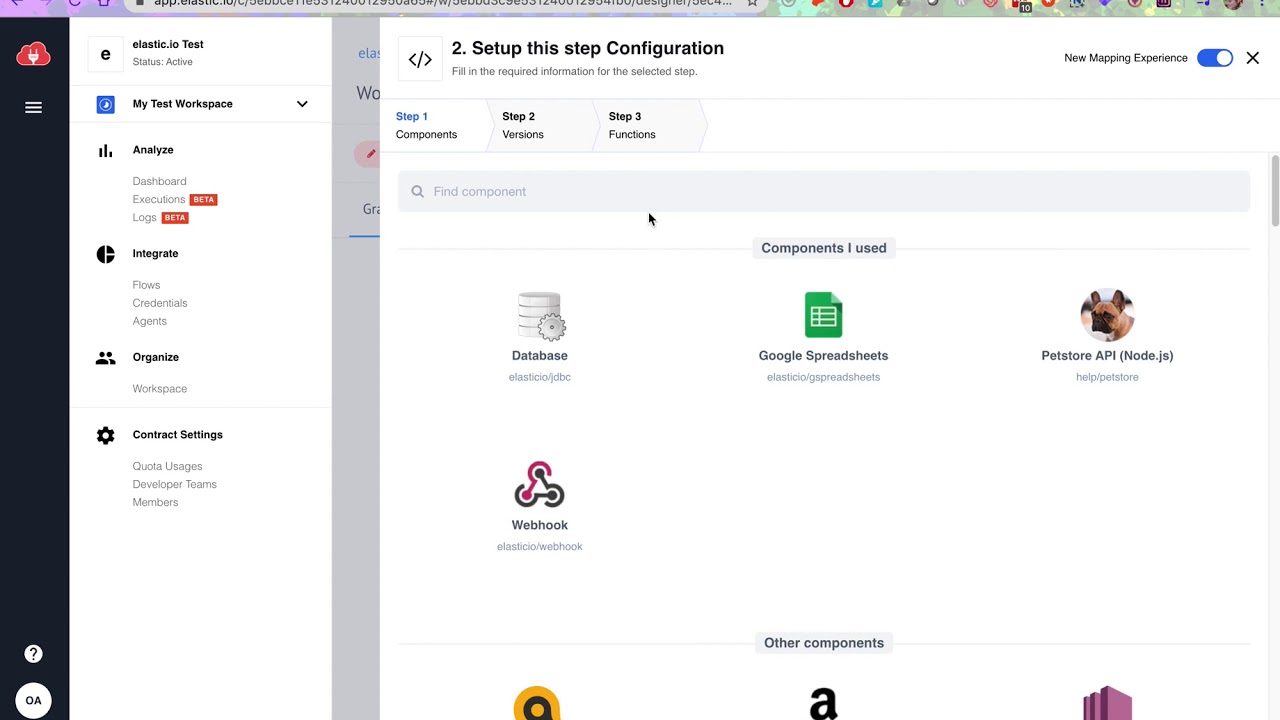Click the Analyze bar chart icon

pos(105,150)
